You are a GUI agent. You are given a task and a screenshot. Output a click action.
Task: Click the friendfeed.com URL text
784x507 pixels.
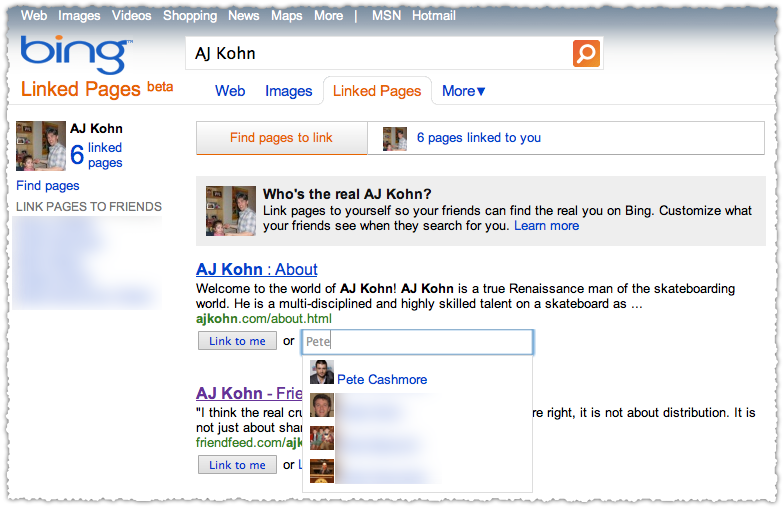(x=249, y=442)
